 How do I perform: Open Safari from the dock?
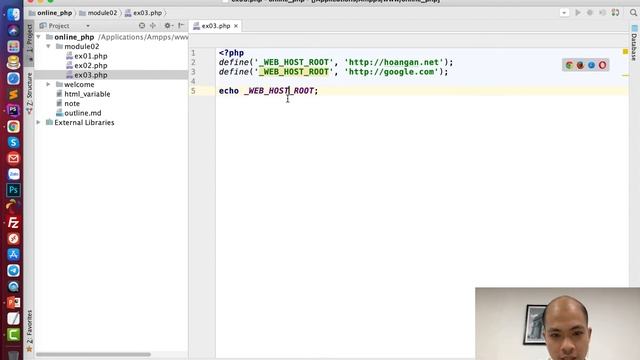[x=13, y=78]
